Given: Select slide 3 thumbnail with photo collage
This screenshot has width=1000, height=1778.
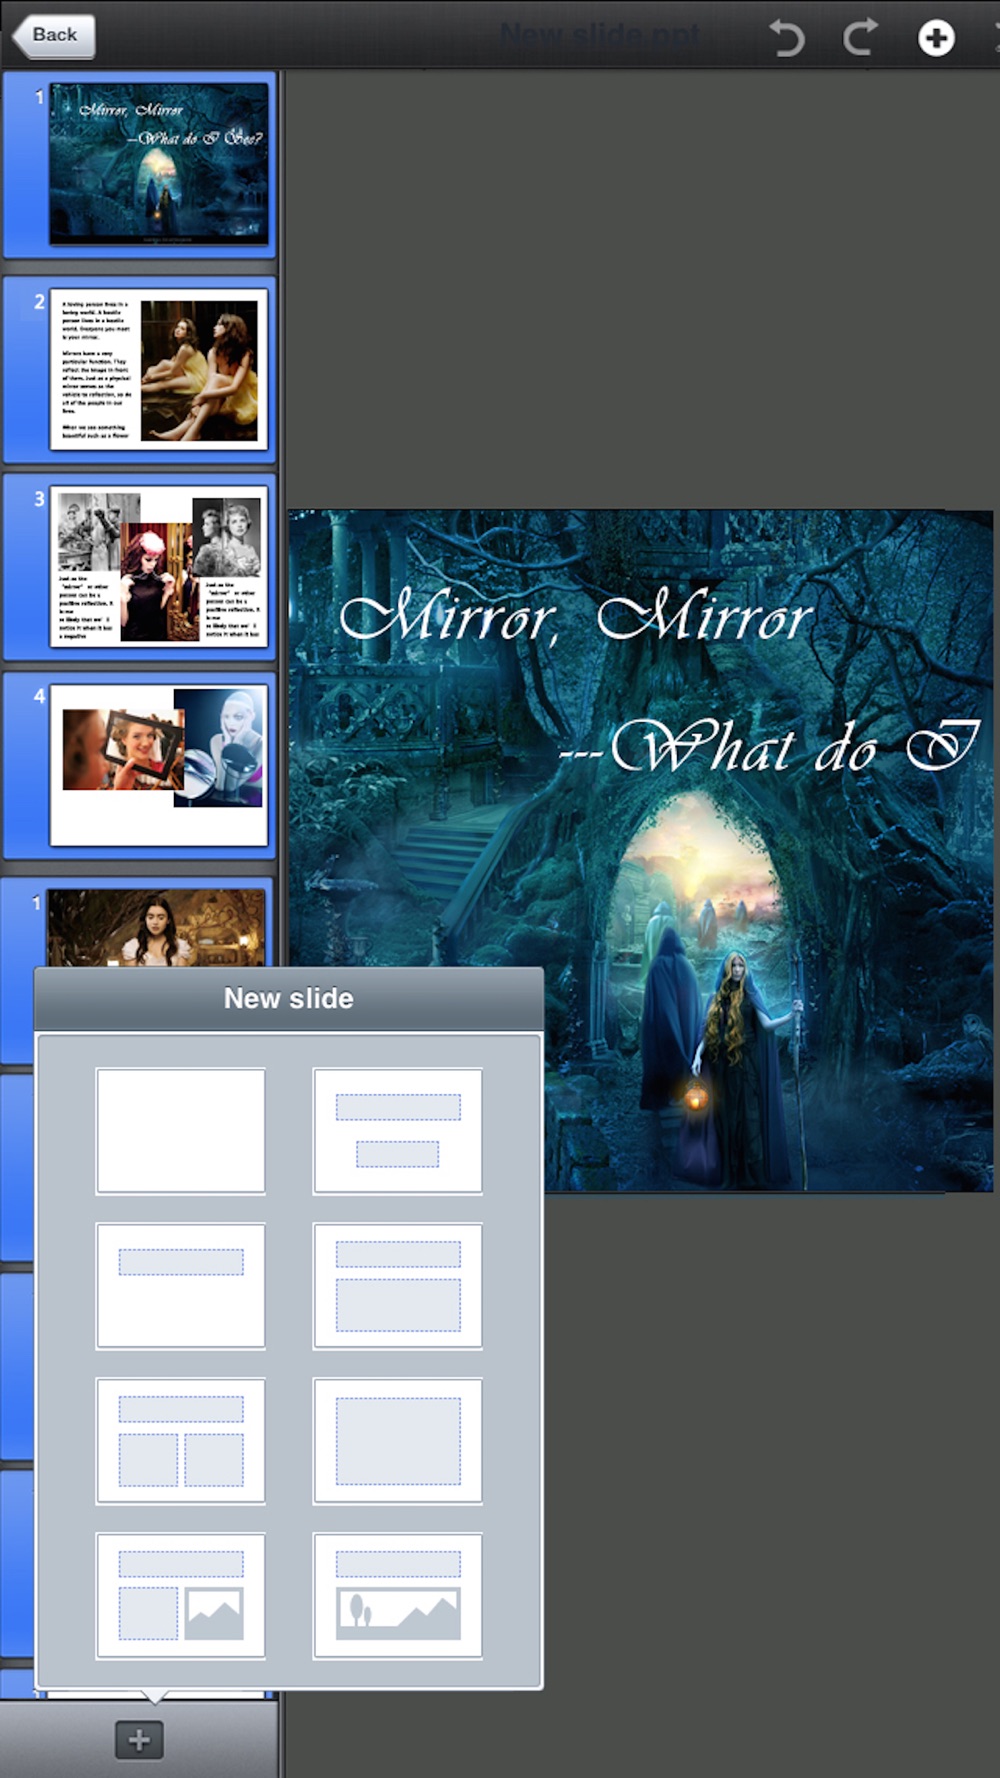Looking at the screenshot, I should (x=159, y=566).
